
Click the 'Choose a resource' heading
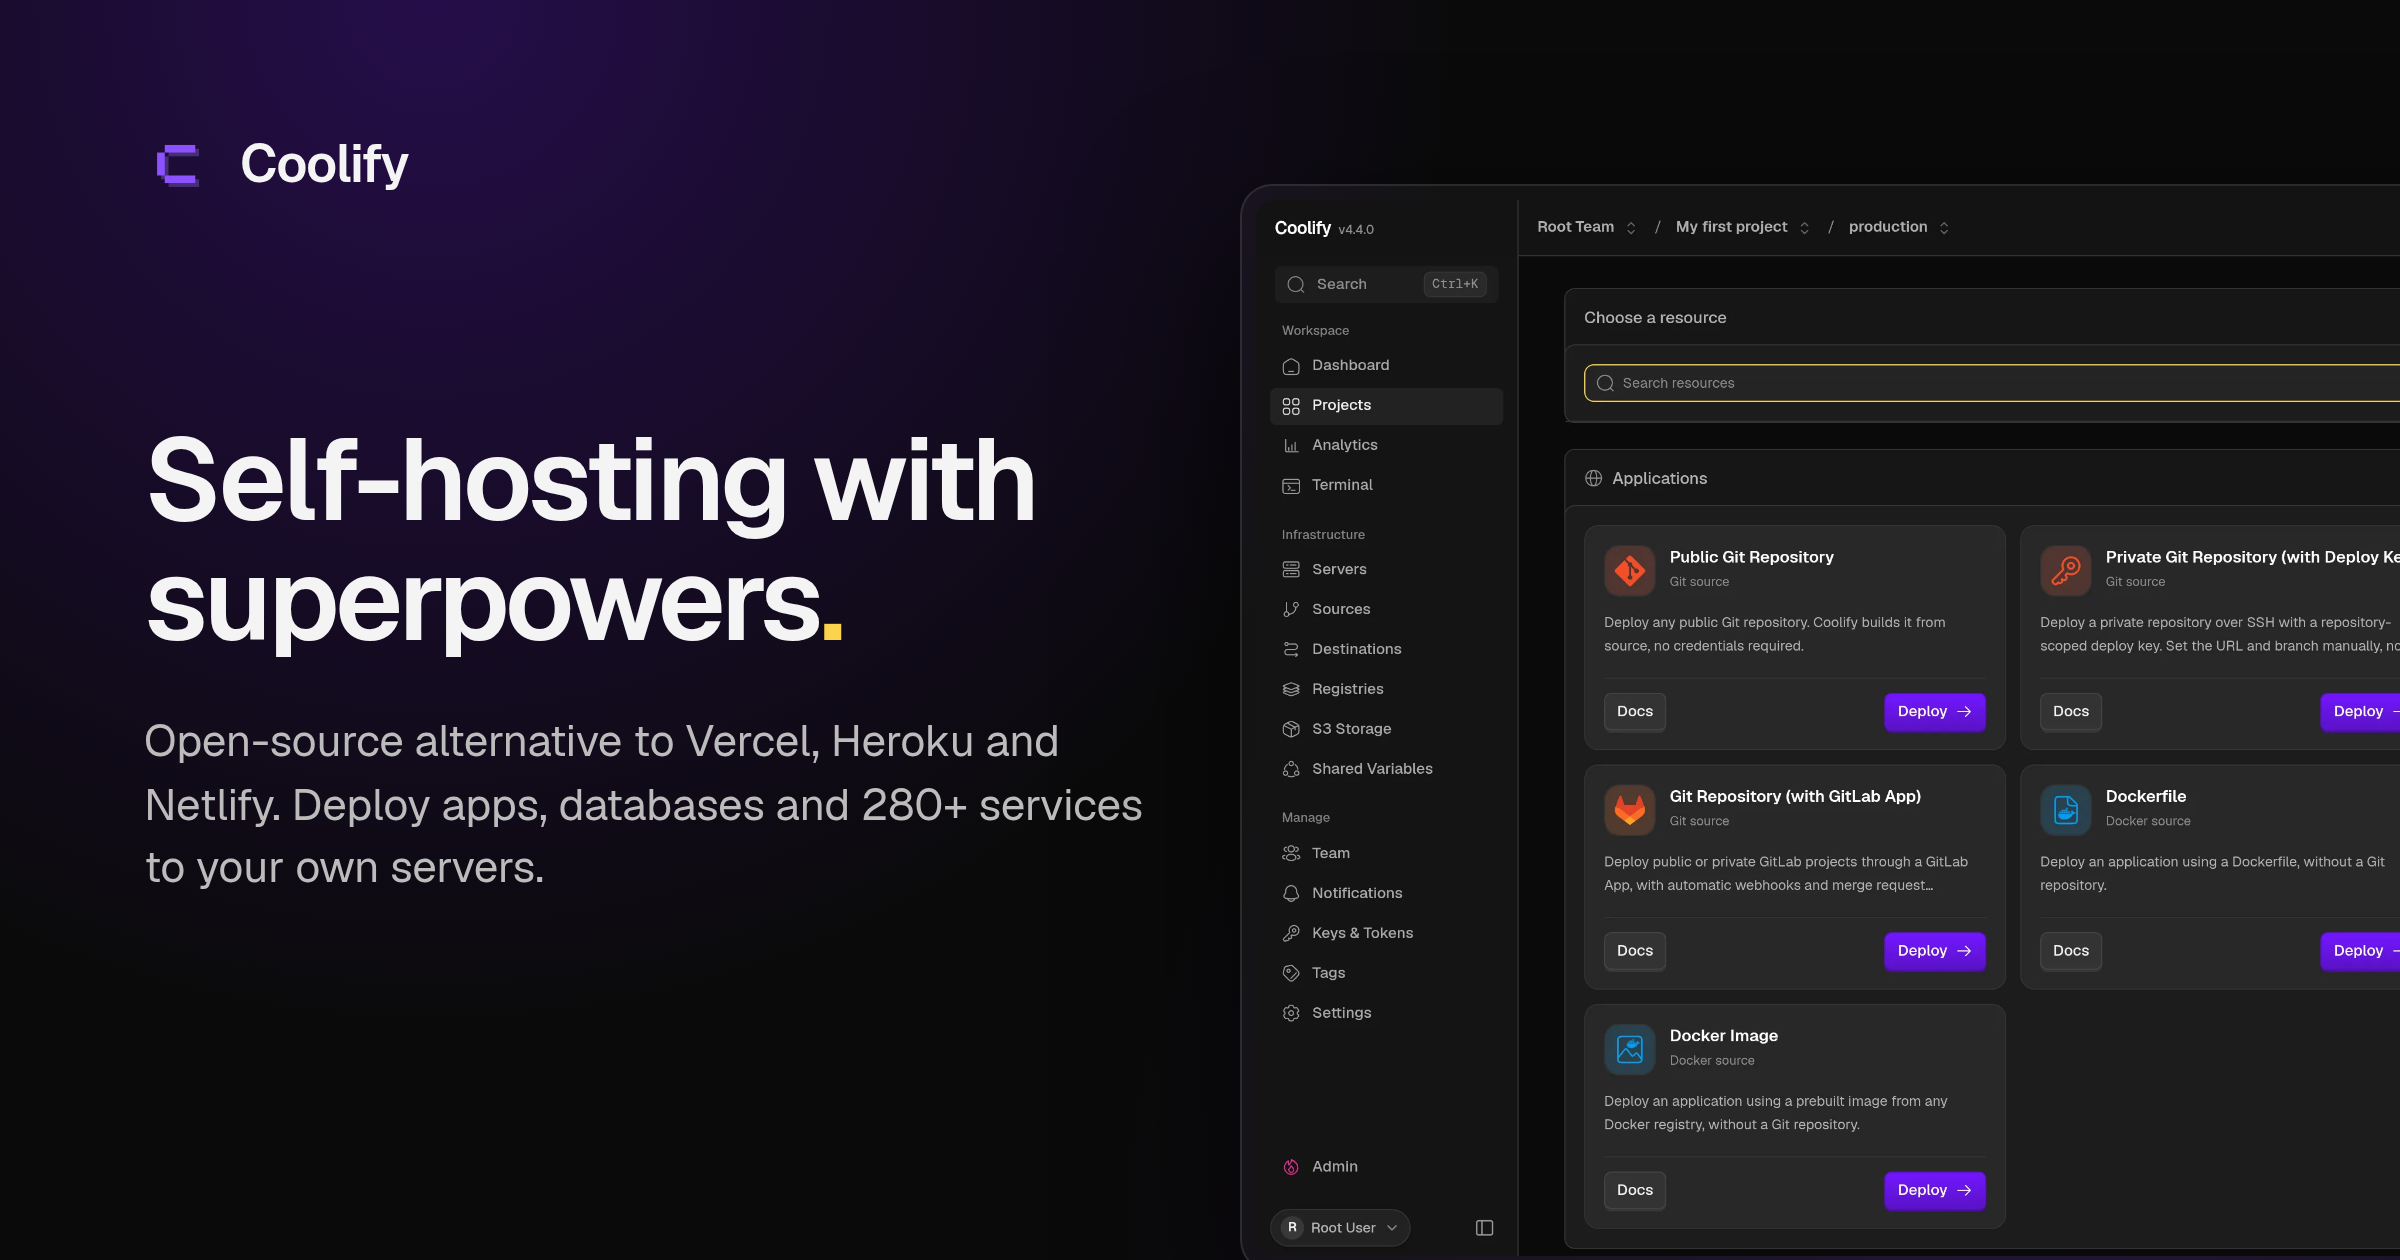pyautogui.click(x=1655, y=317)
